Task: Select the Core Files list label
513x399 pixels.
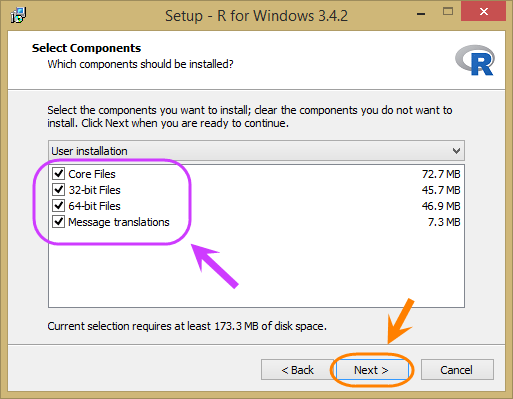Action: tap(92, 174)
